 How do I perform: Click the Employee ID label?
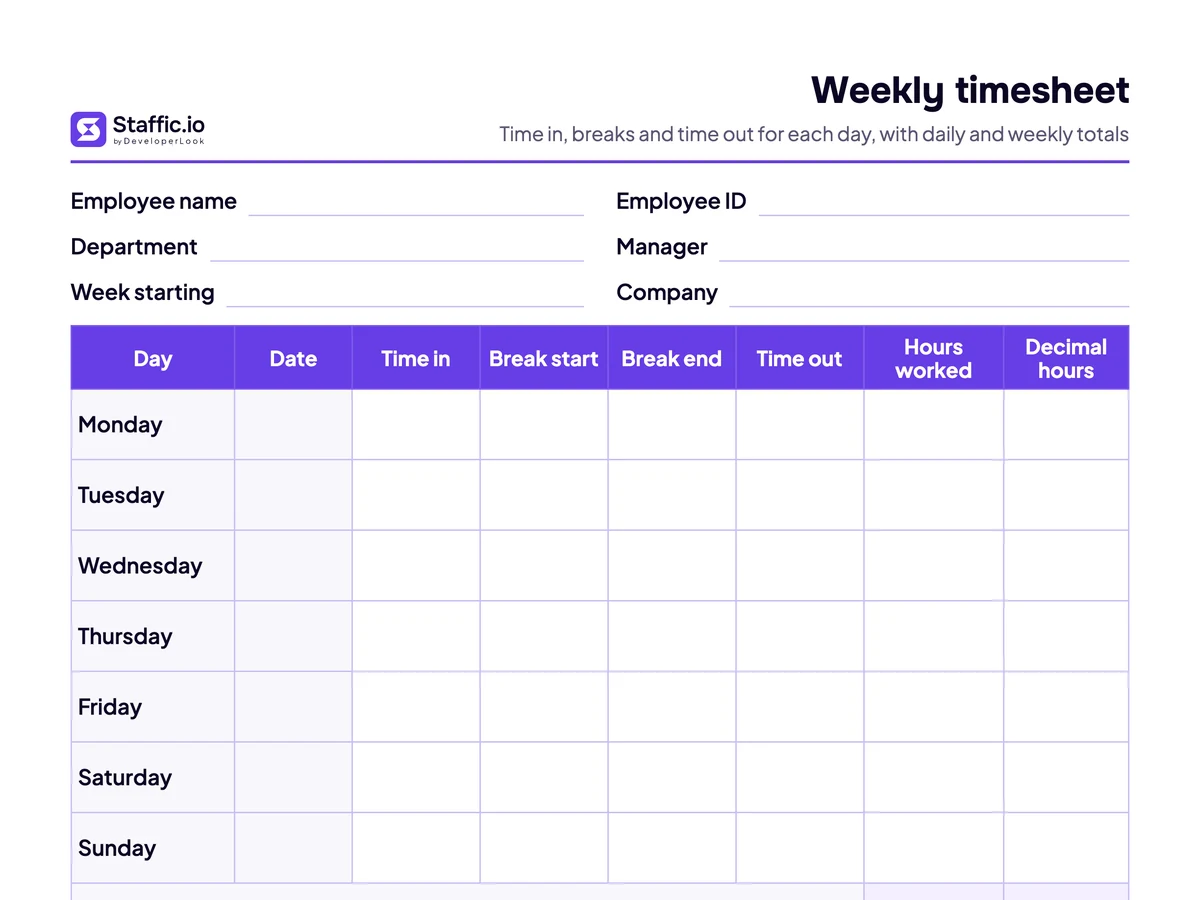(681, 201)
